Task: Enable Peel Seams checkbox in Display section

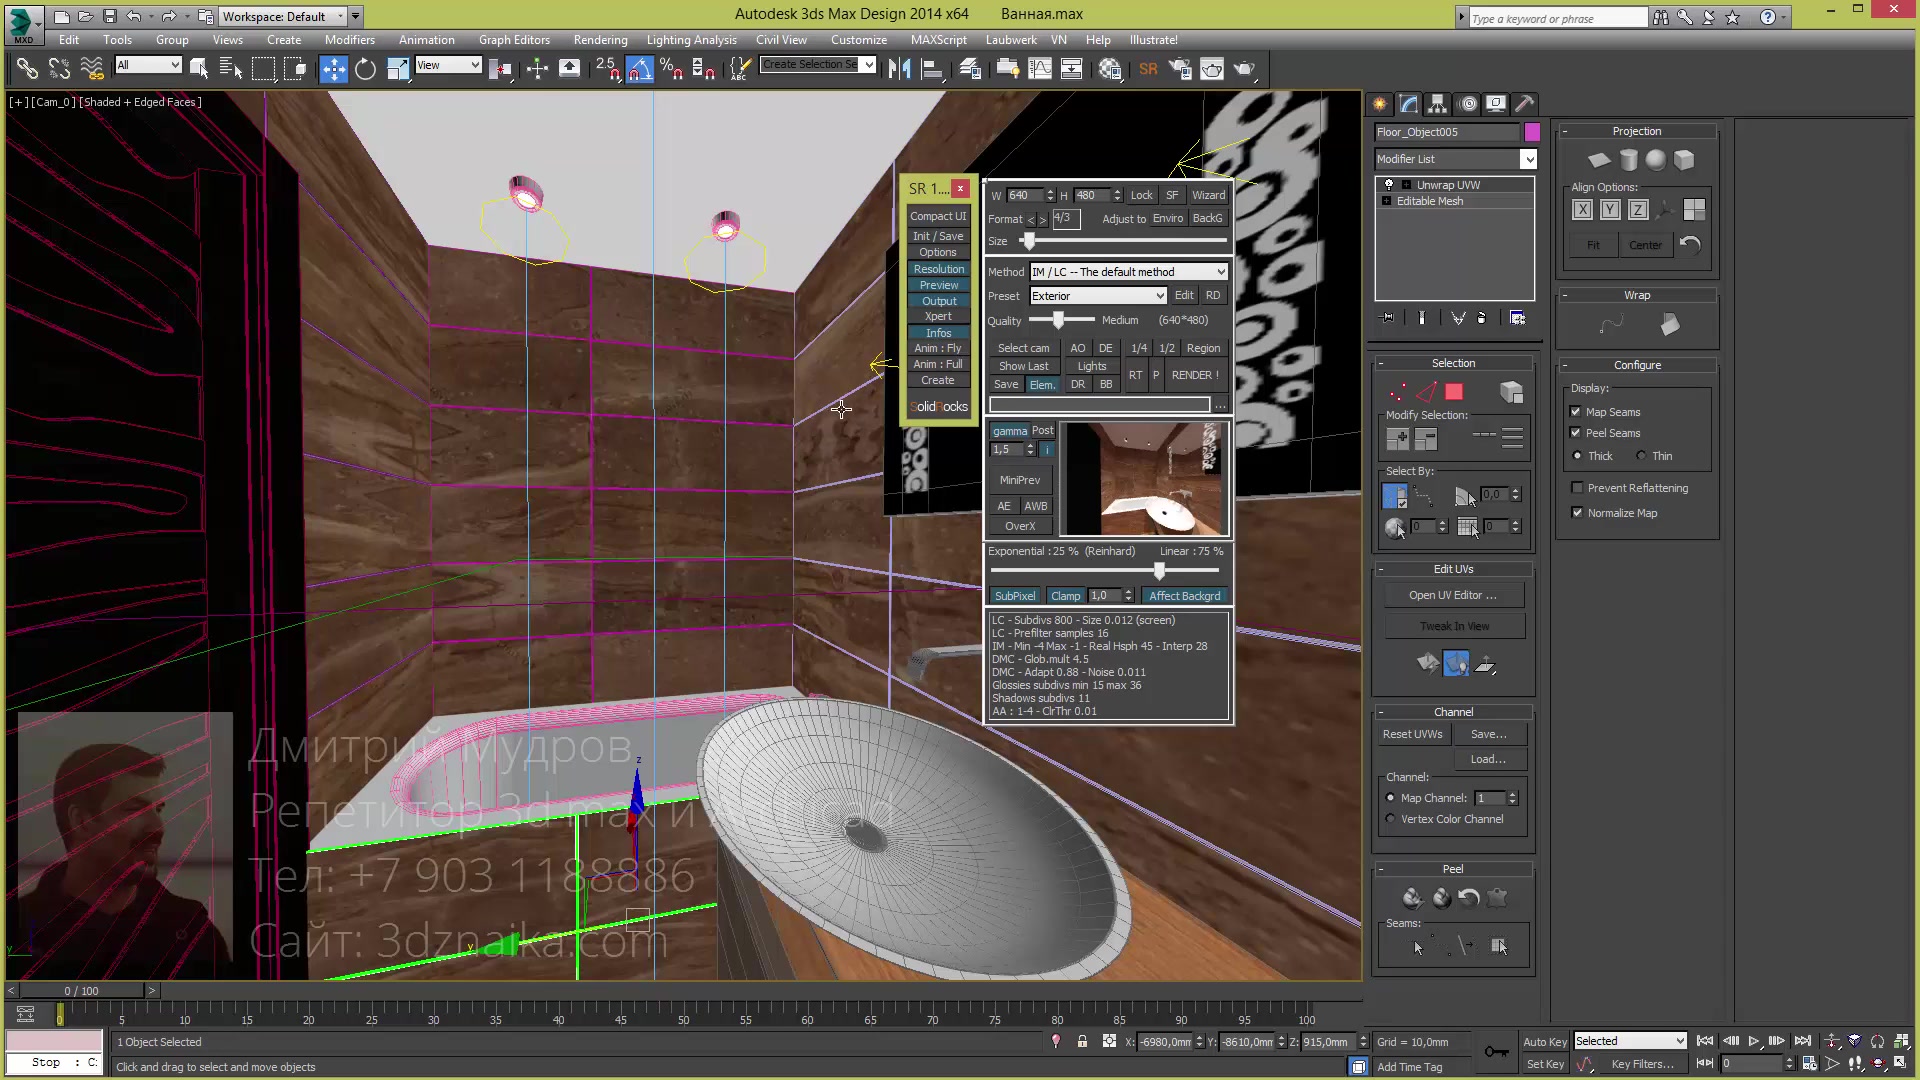Action: click(x=1577, y=433)
